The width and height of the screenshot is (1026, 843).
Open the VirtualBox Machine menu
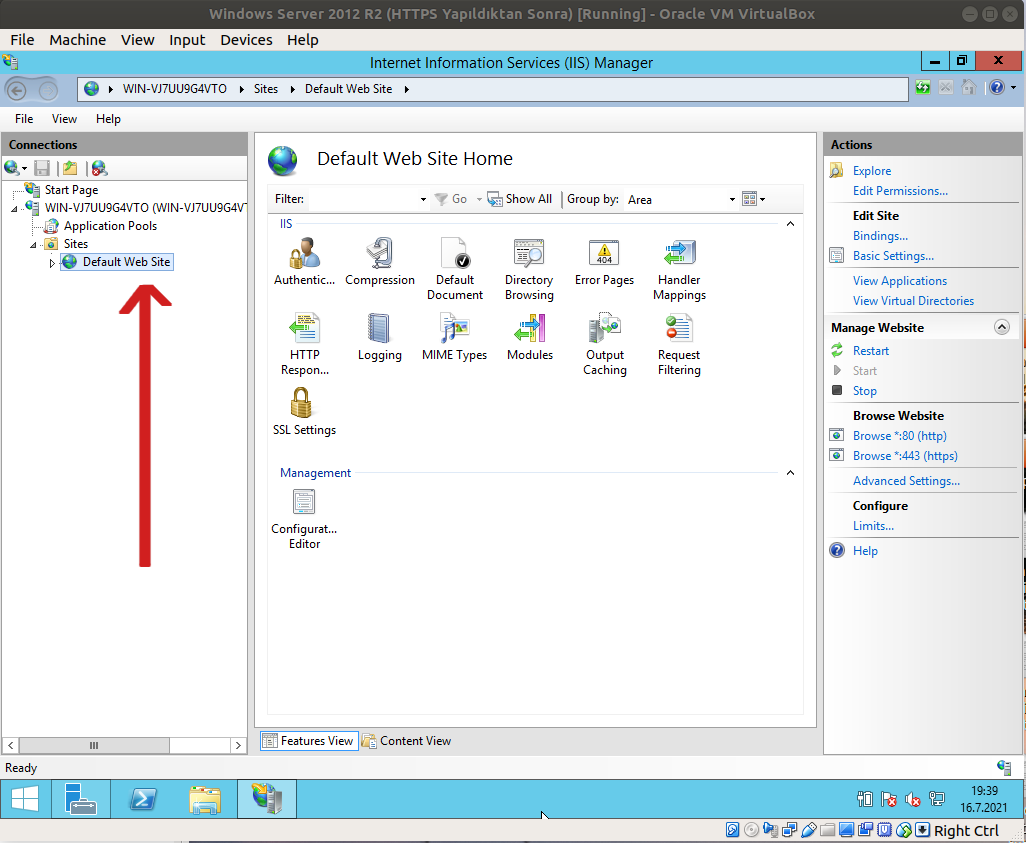tap(77, 40)
